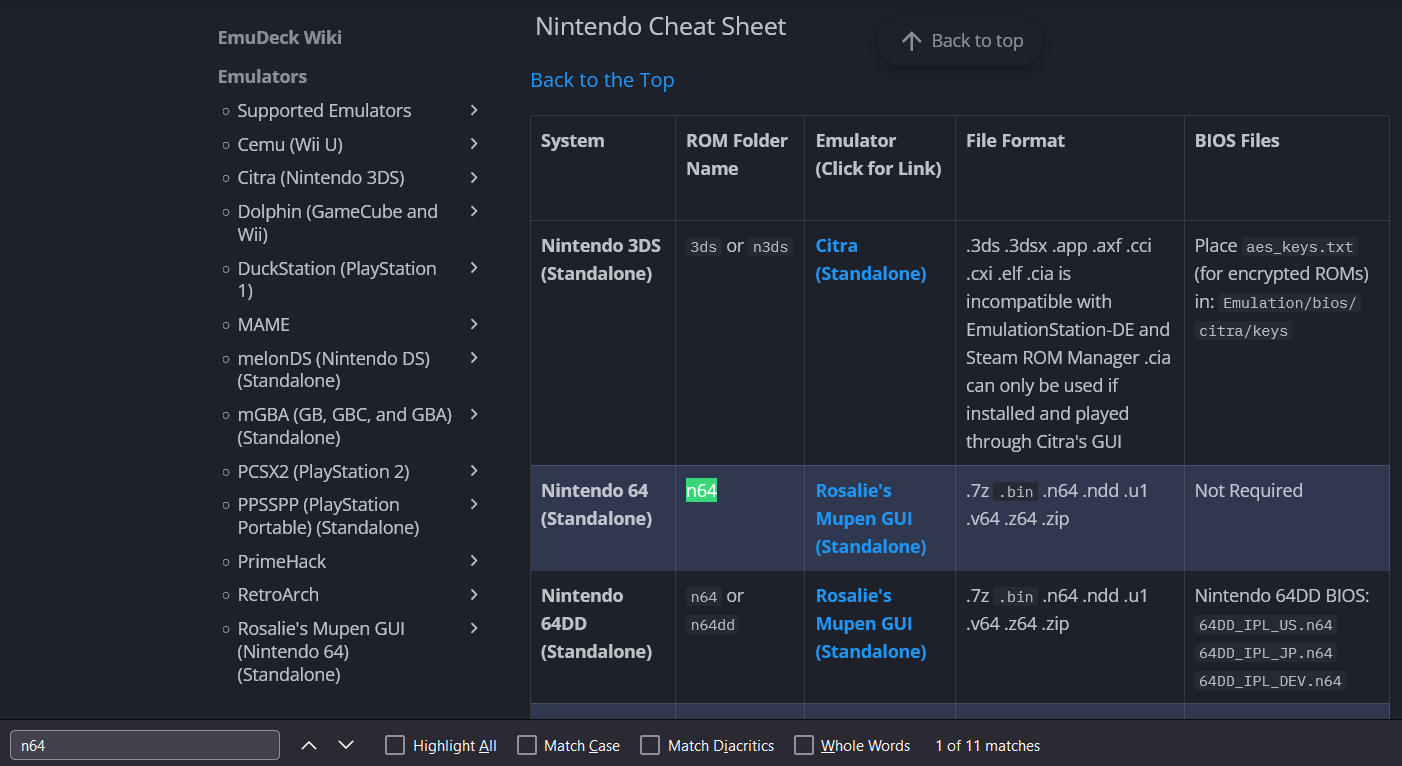Enable the Match Case checkbox
Viewport: 1402px width, 766px height.
(527, 745)
